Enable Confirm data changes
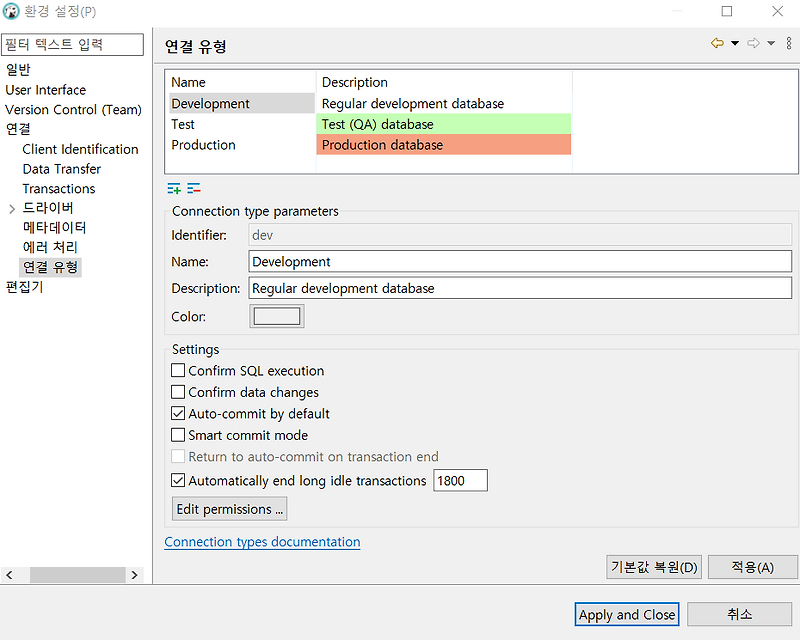The height and width of the screenshot is (640, 800). coord(178,390)
